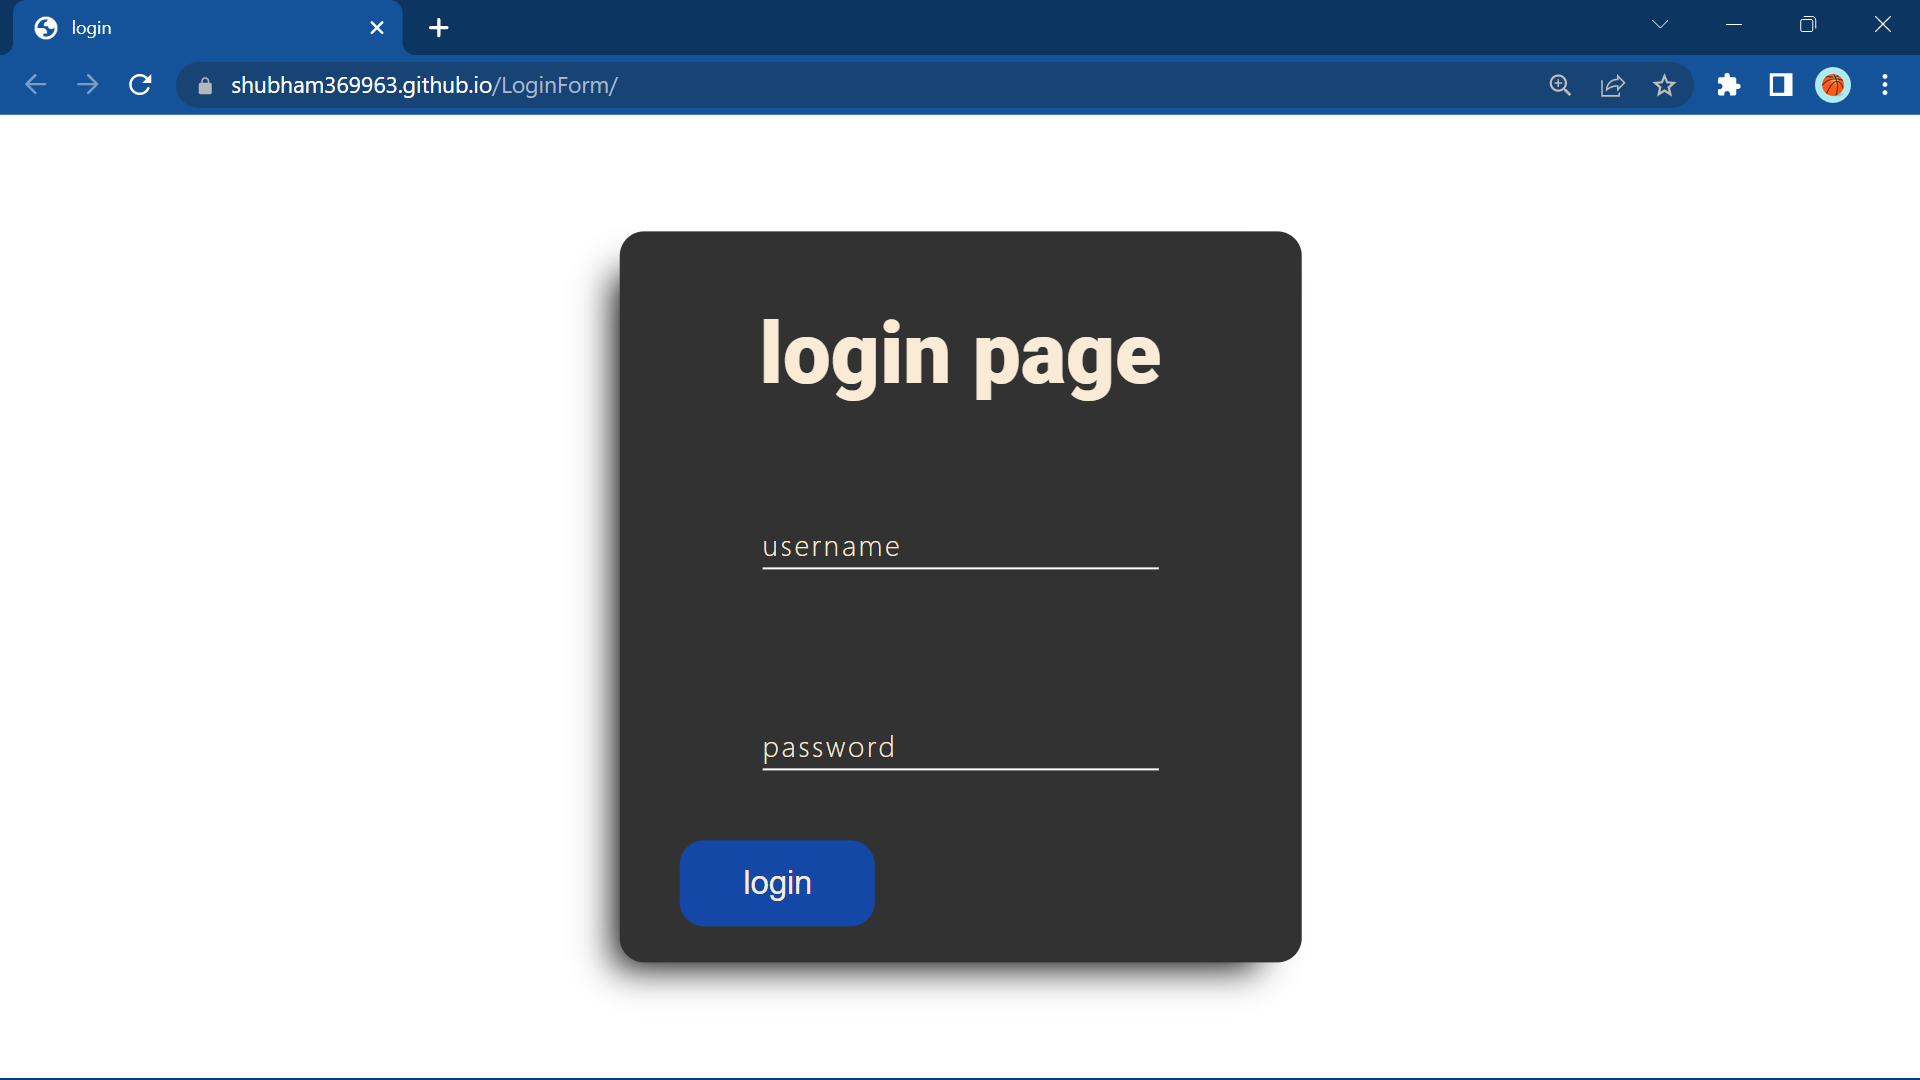The width and height of the screenshot is (1920, 1080).
Task: Open the side panel icon
Action: (1781, 85)
